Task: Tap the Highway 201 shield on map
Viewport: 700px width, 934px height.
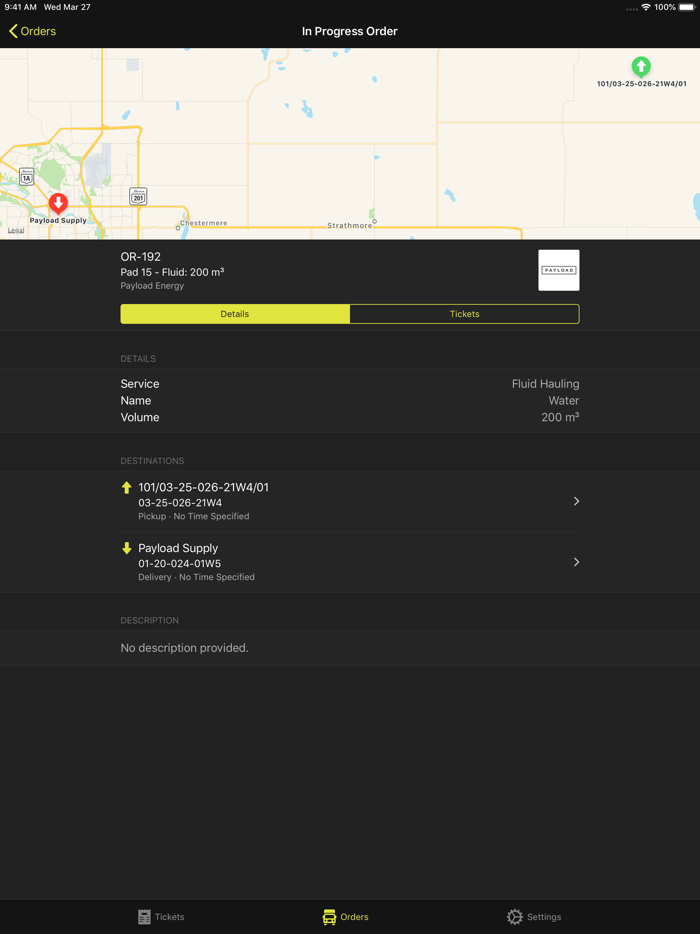Action: tap(138, 197)
